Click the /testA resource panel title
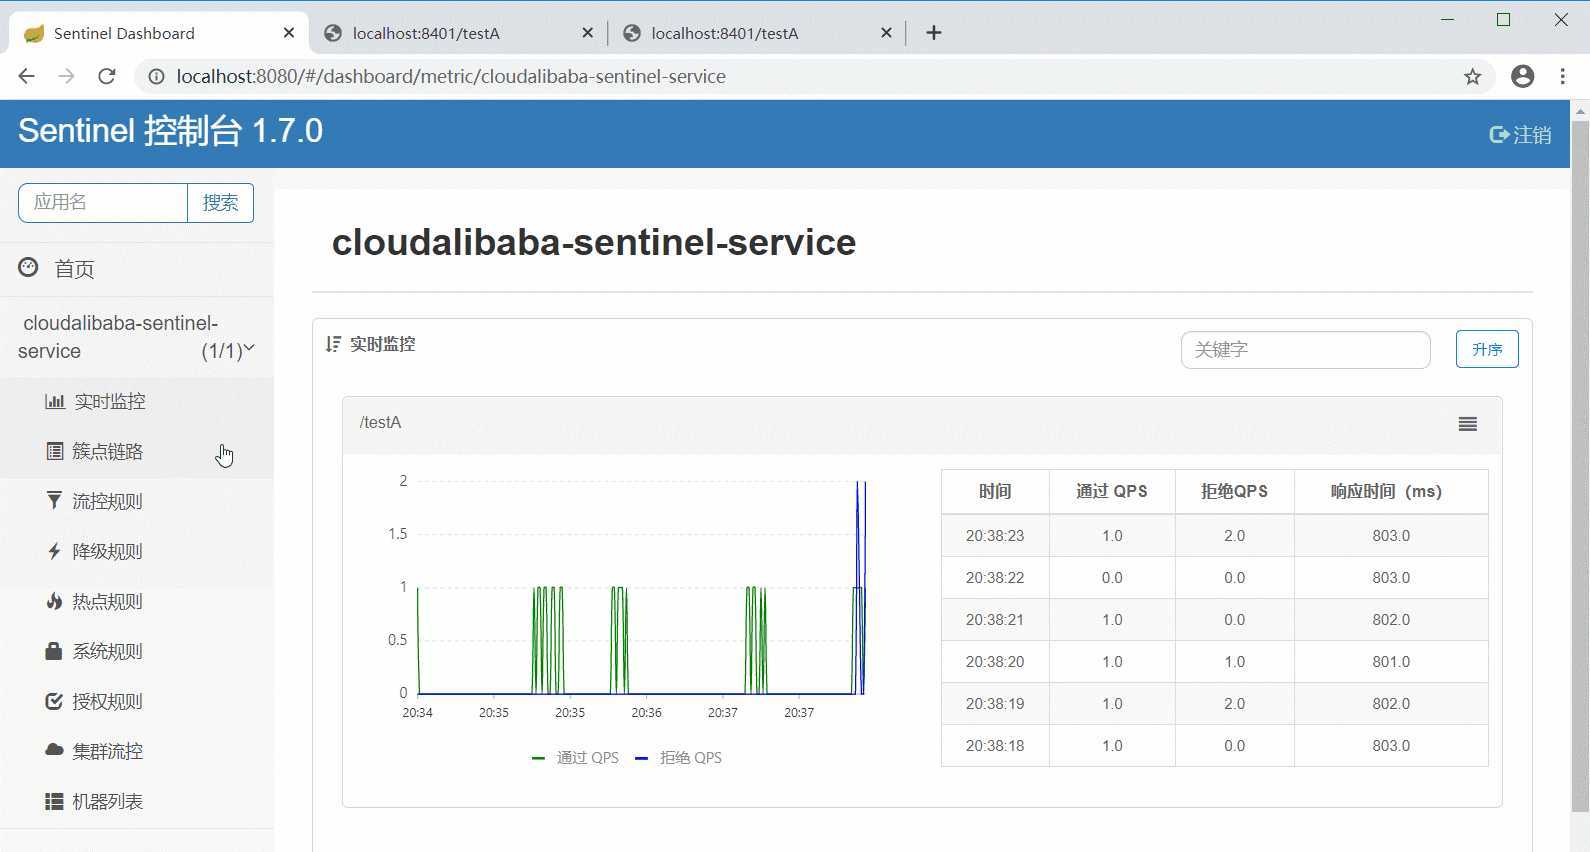Screen dimensions: 1590x852 [x=380, y=422]
